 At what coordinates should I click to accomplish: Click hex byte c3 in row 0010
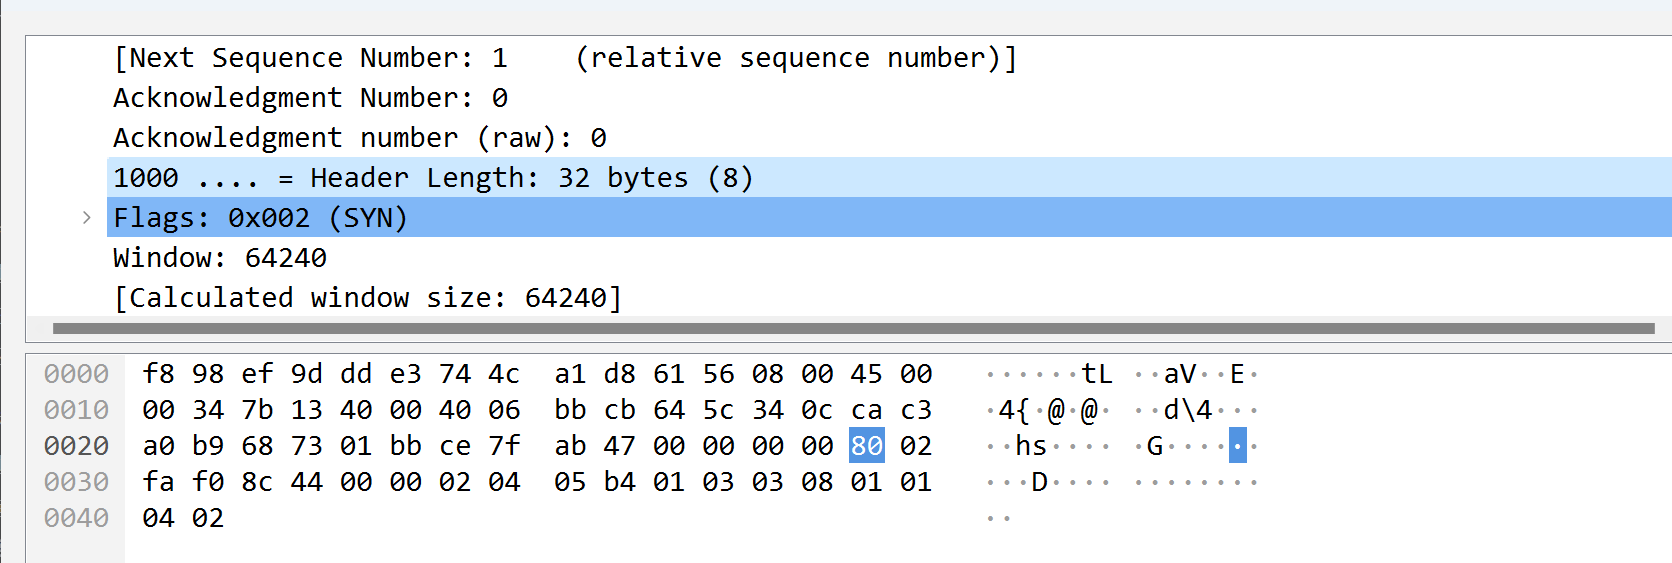pyautogui.click(x=916, y=409)
